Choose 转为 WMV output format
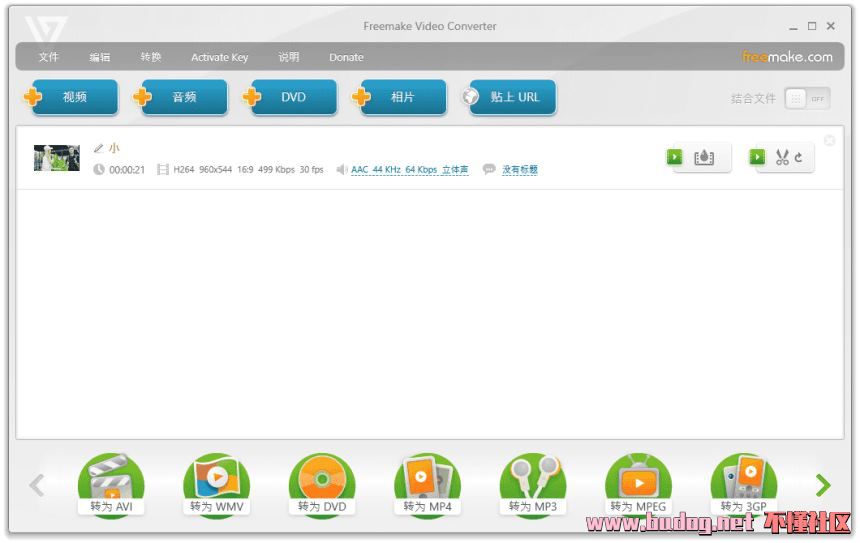This screenshot has height=543, width=860. [217, 485]
